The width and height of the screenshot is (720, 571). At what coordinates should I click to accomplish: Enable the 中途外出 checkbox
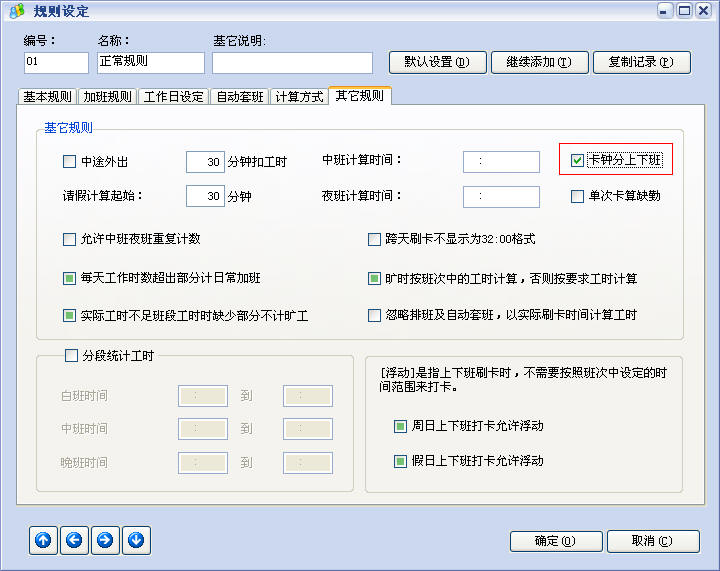70,161
